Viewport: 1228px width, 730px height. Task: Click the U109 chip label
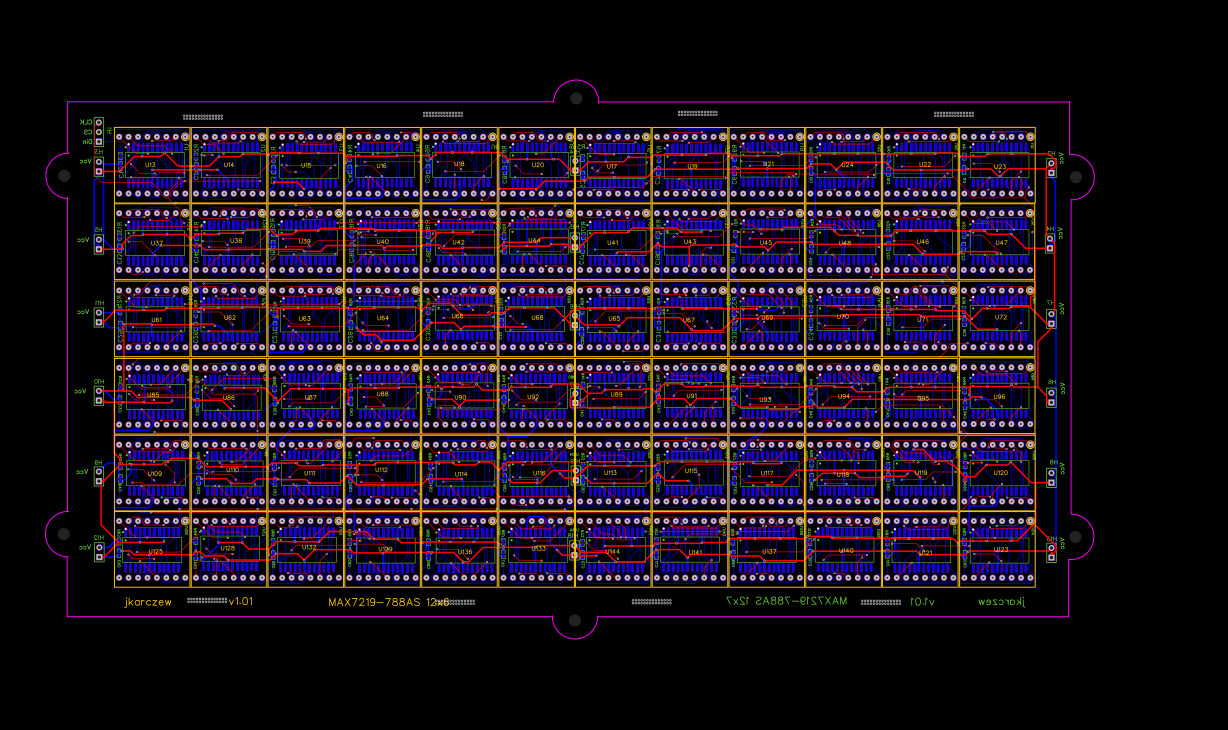coord(155,474)
